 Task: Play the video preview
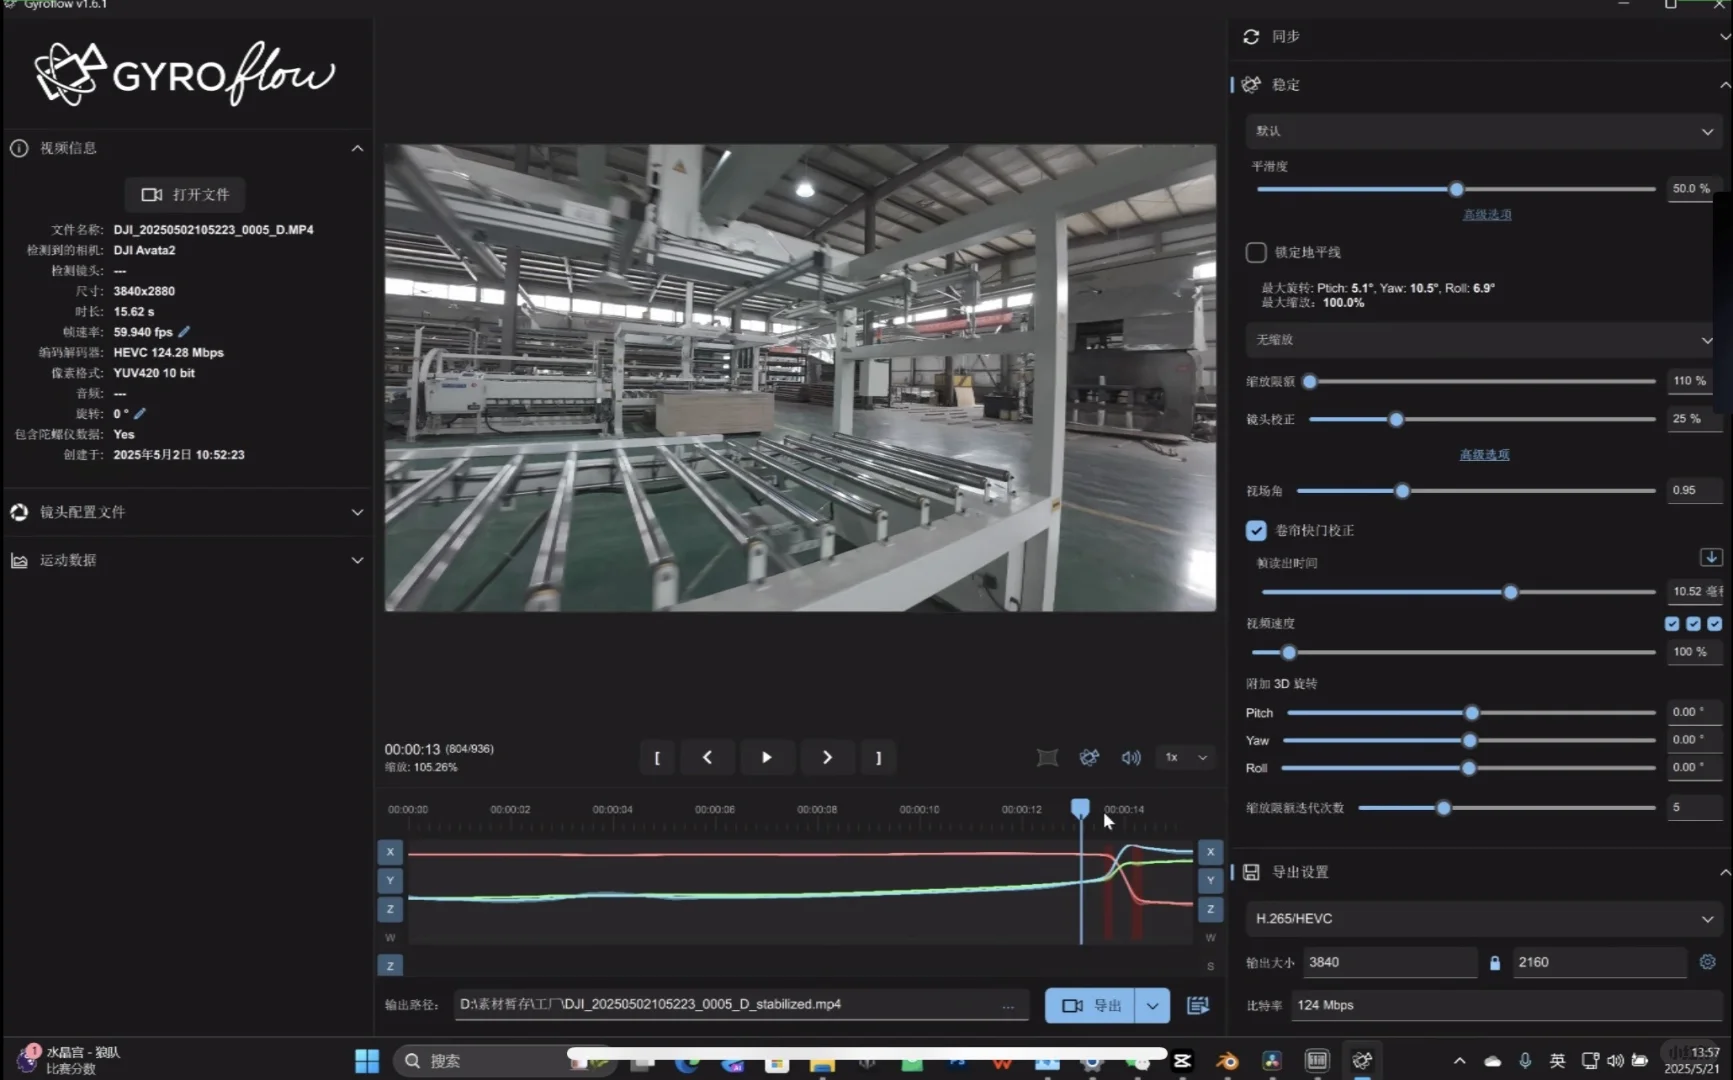tap(767, 758)
